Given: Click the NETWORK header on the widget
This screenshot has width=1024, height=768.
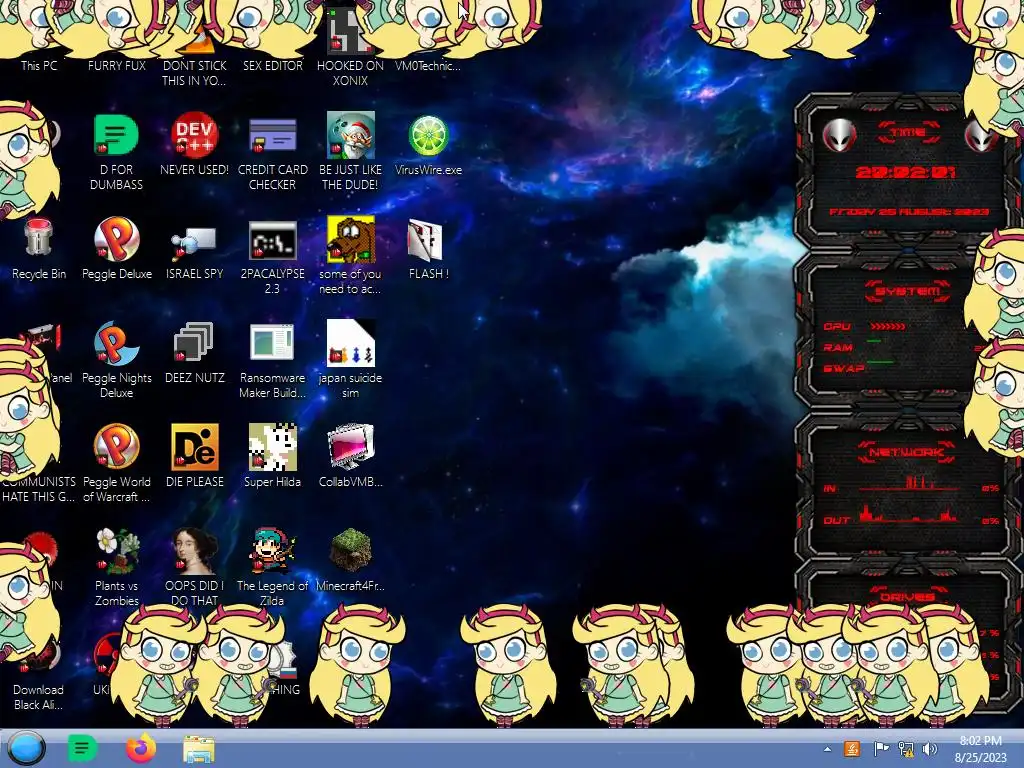Looking at the screenshot, I should coord(906,452).
